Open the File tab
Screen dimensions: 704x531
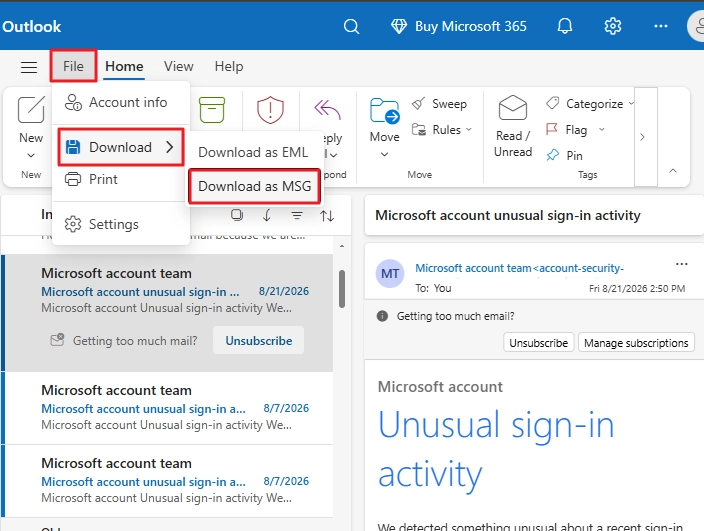[73, 66]
